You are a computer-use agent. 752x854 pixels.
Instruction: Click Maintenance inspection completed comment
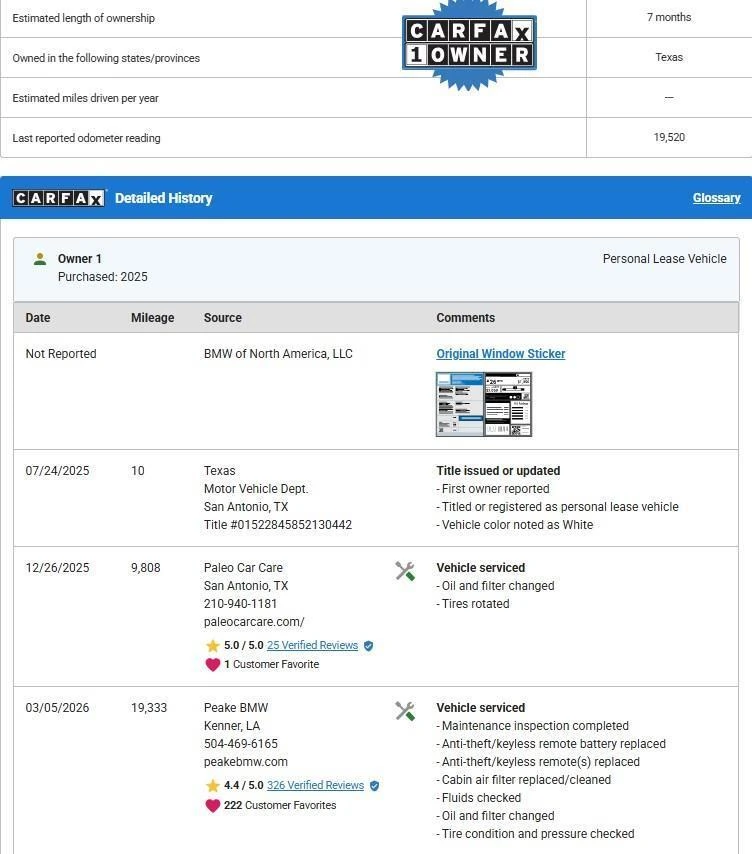coord(533,725)
